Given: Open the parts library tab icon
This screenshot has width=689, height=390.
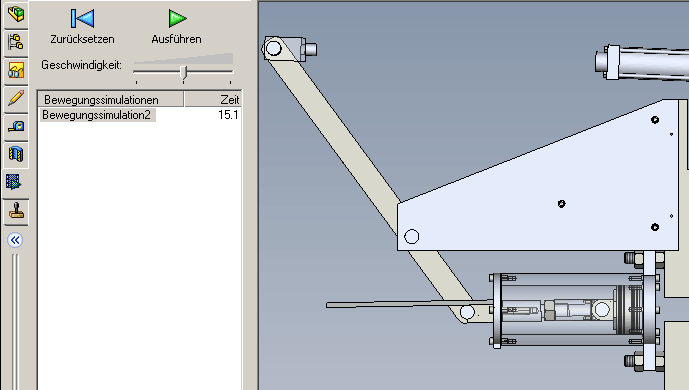Looking at the screenshot, I should (16, 14).
